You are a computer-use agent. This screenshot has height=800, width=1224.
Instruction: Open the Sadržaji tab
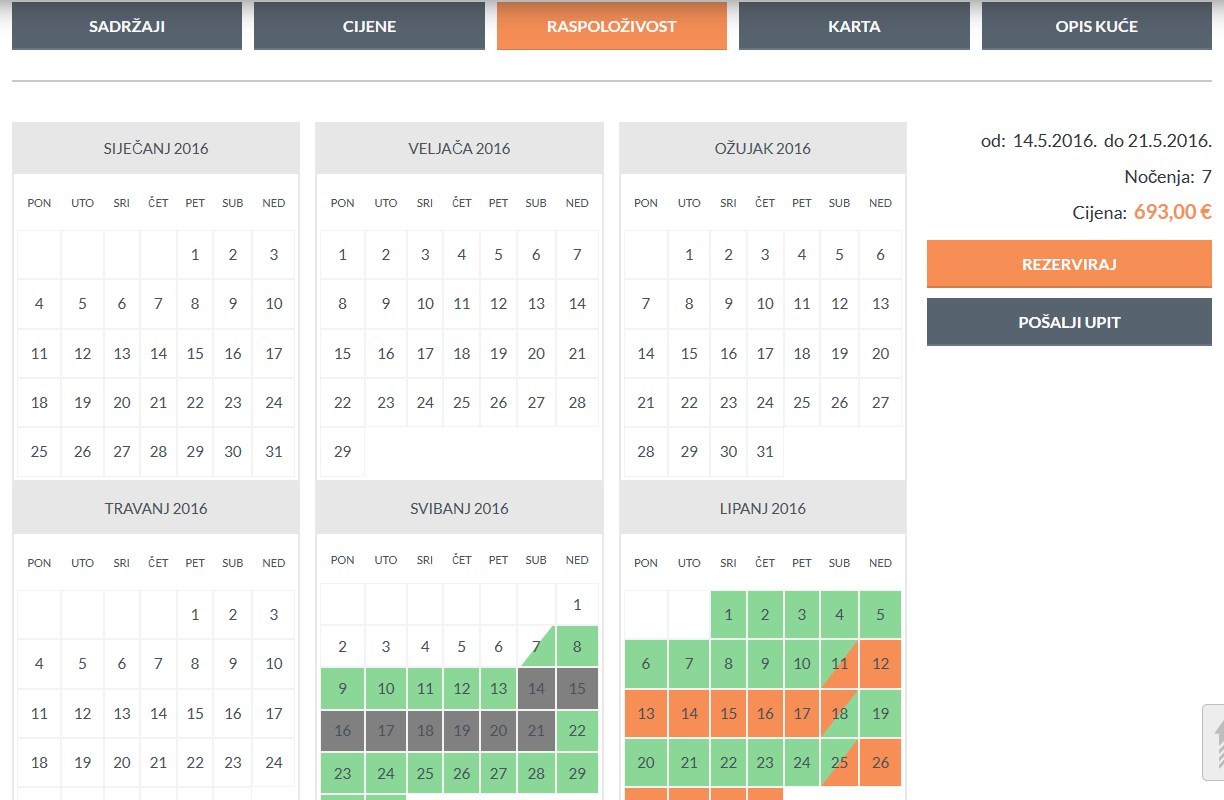[x=127, y=26]
